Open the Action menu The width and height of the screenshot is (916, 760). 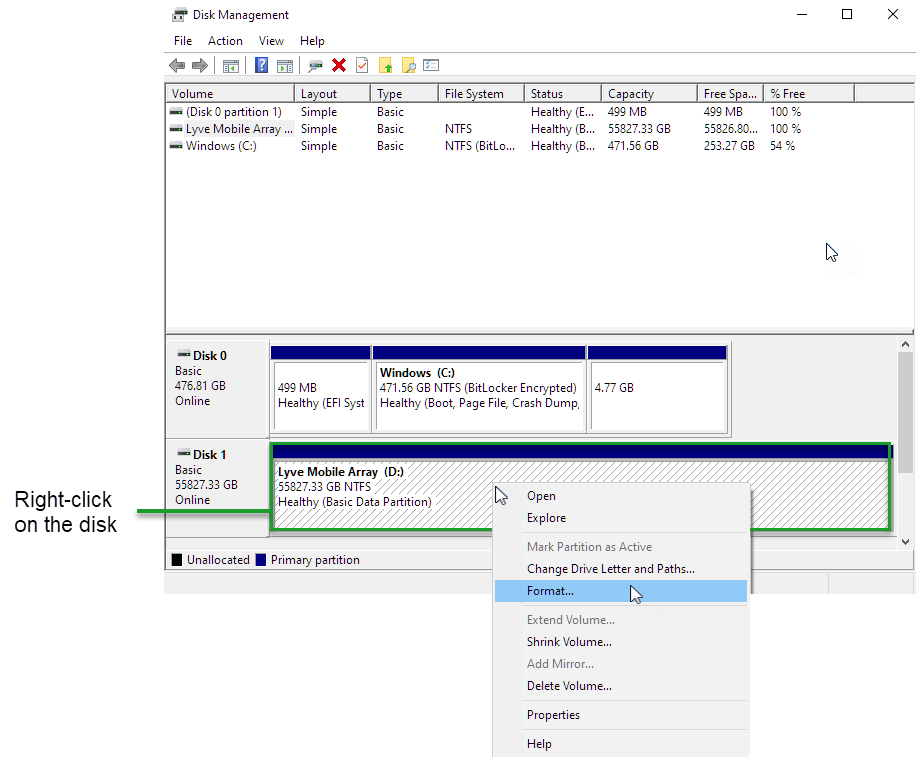(x=225, y=41)
